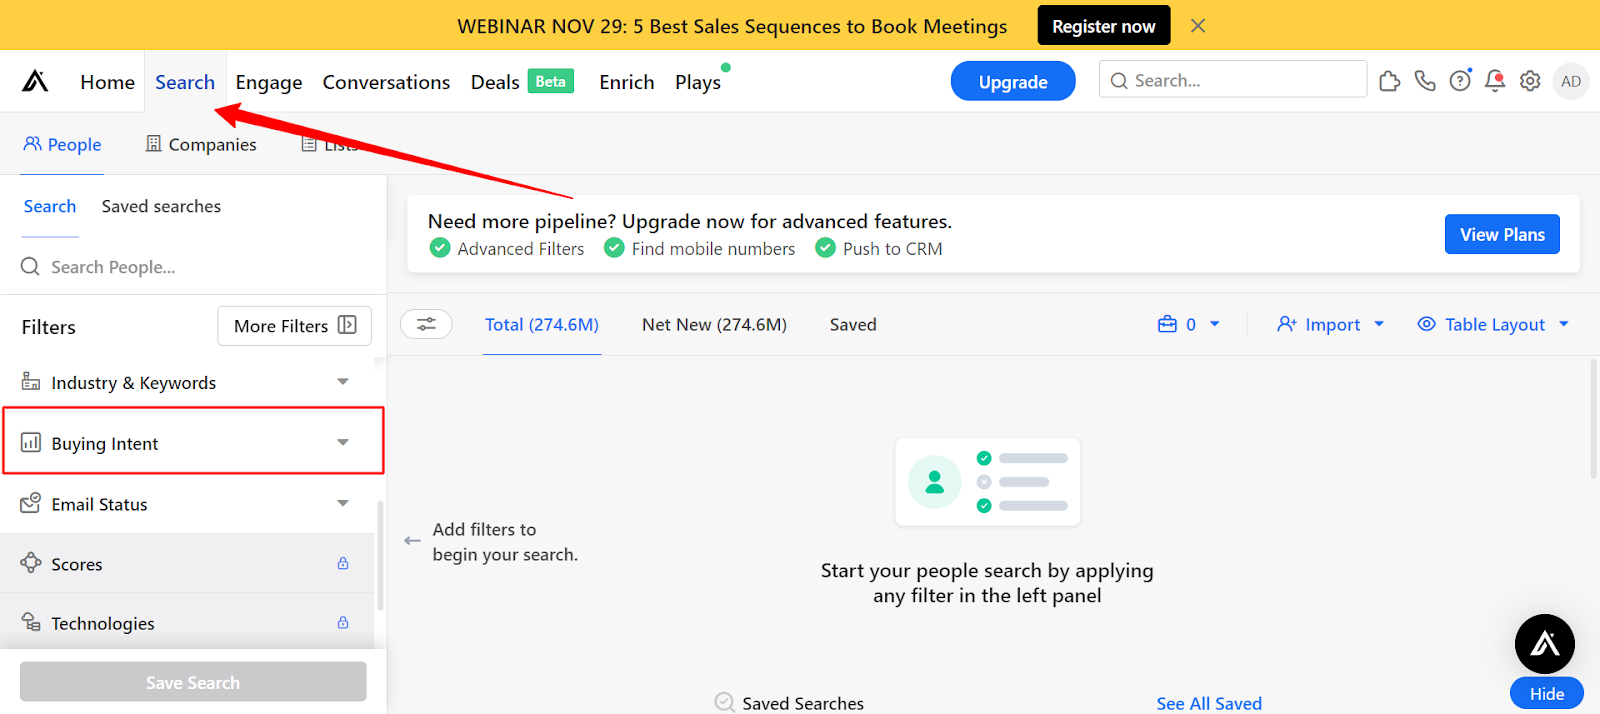Expand the Industry & Keywords filter
Image resolution: width=1600 pixels, height=714 pixels.
pyautogui.click(x=187, y=383)
